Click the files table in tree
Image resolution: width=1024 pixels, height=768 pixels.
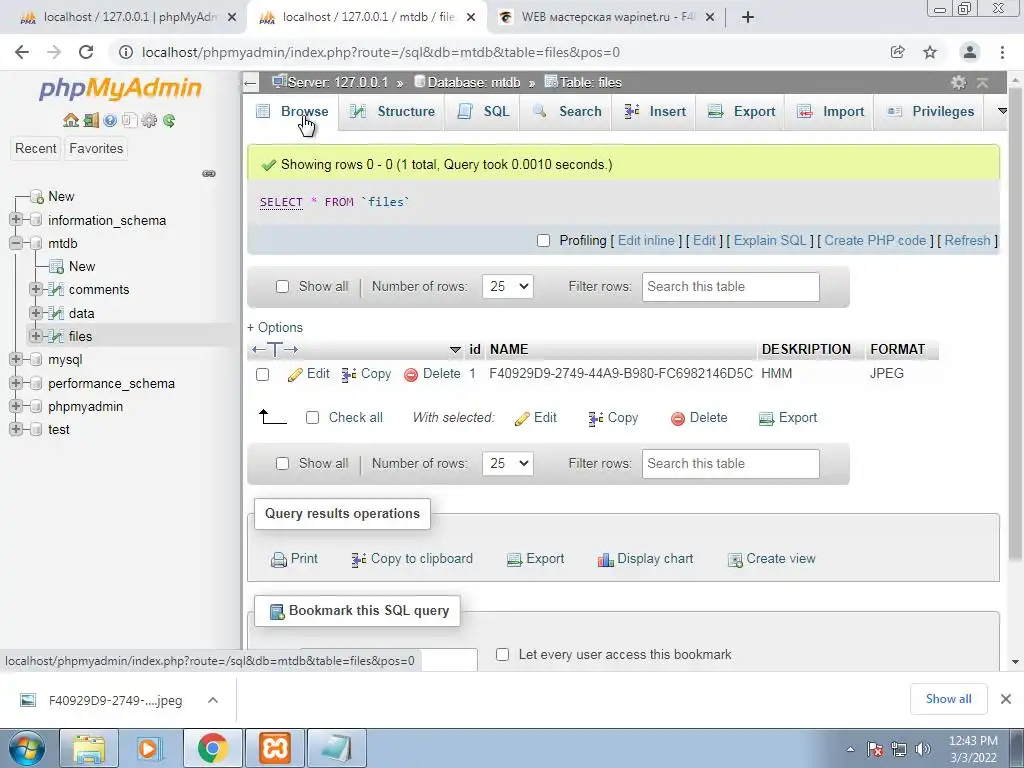click(x=80, y=336)
